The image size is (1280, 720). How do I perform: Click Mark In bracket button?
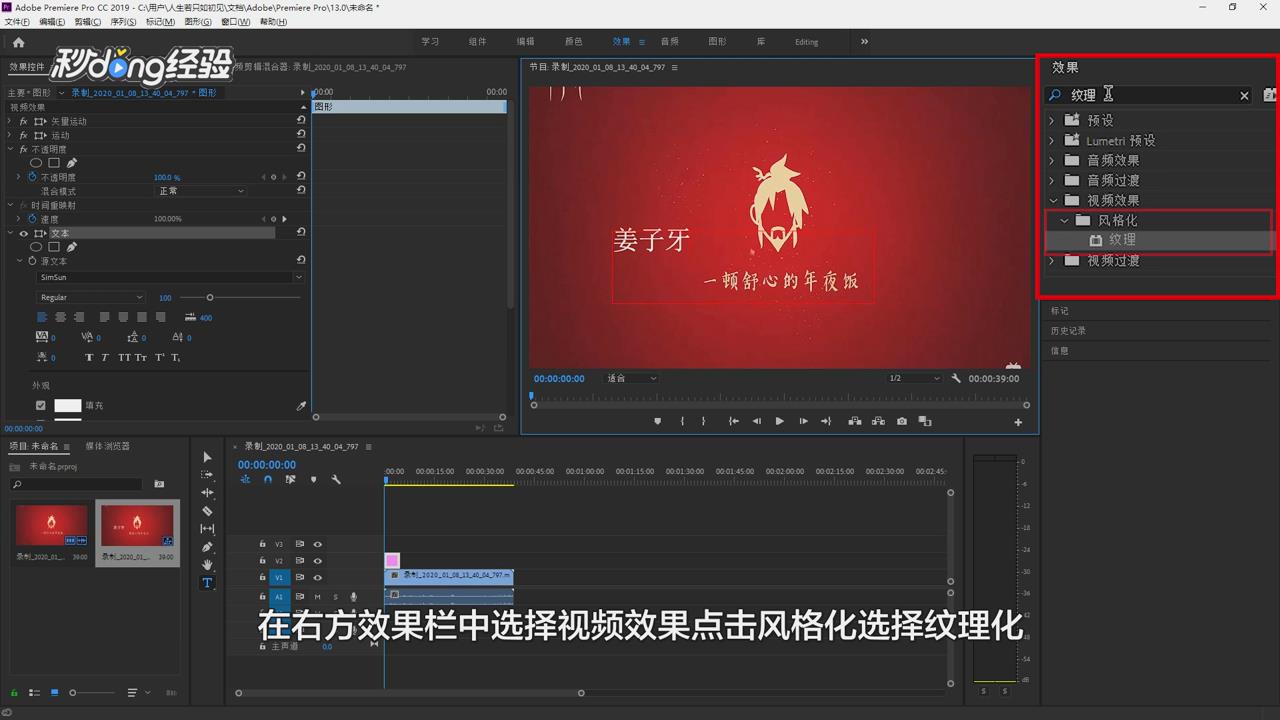click(x=682, y=421)
